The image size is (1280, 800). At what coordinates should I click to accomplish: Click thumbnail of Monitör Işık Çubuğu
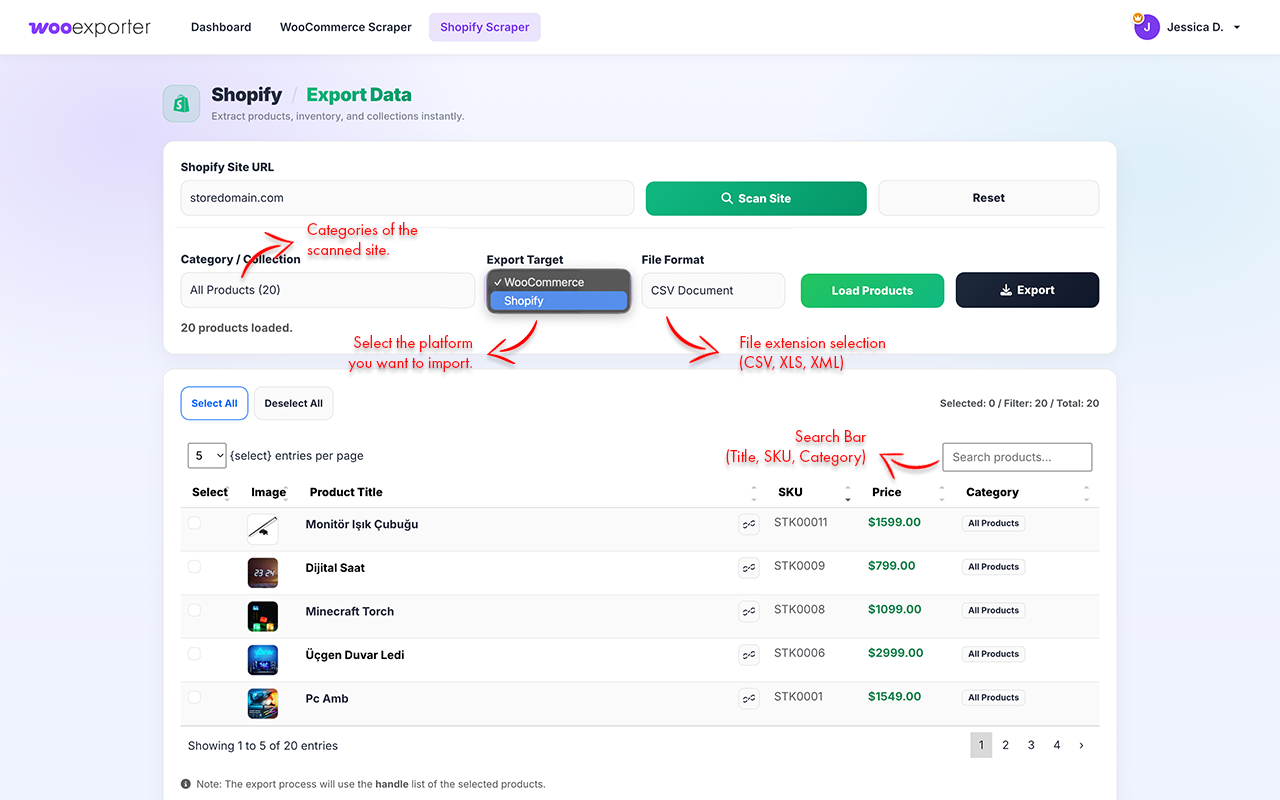pos(263,529)
